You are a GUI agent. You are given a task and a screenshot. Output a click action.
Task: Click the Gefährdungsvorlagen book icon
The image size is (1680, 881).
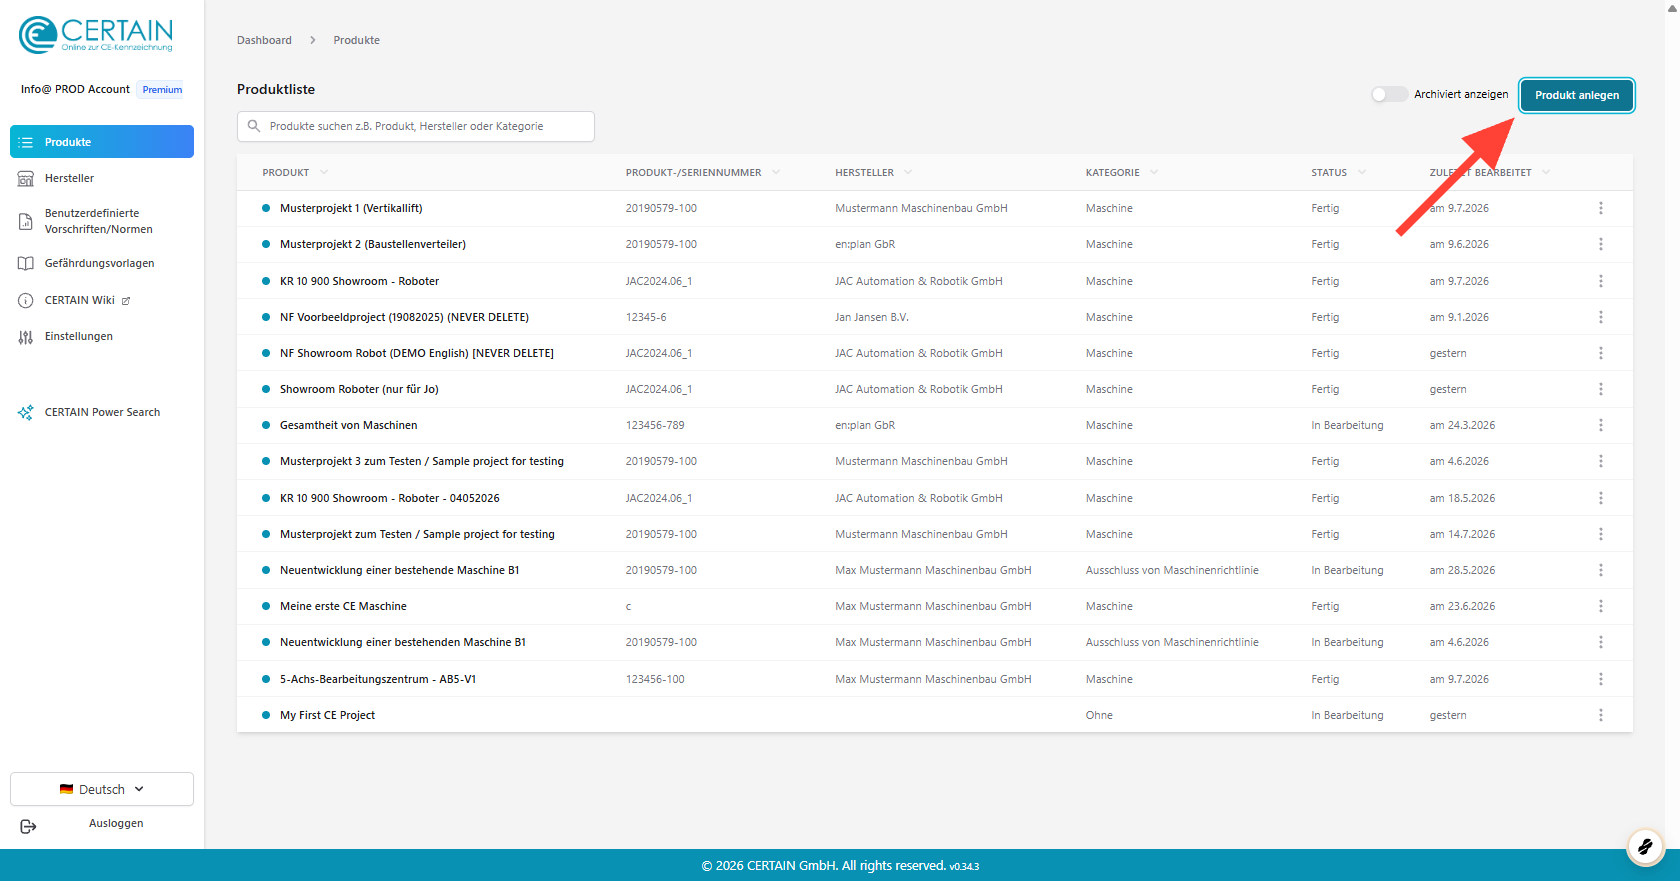point(26,264)
